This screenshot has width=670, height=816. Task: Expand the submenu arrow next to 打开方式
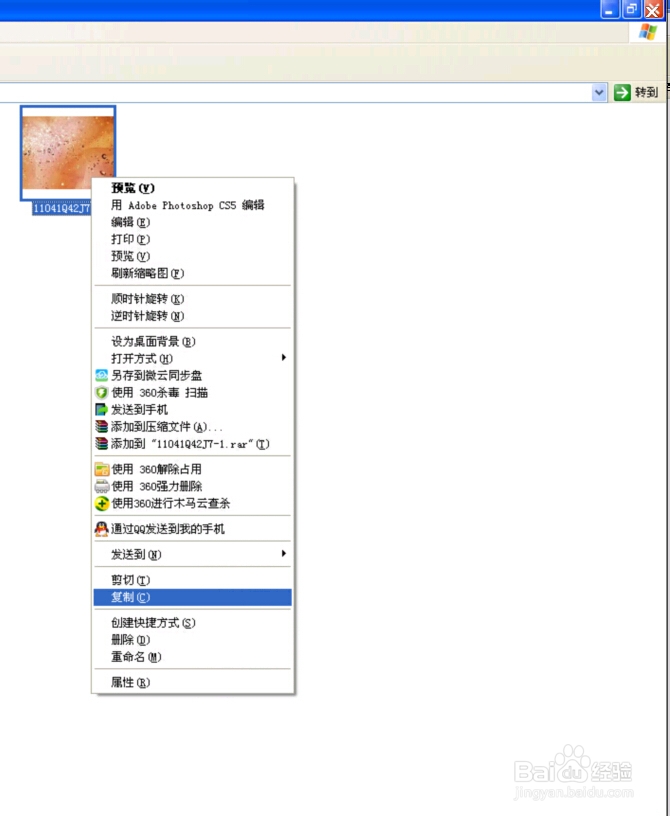284,358
